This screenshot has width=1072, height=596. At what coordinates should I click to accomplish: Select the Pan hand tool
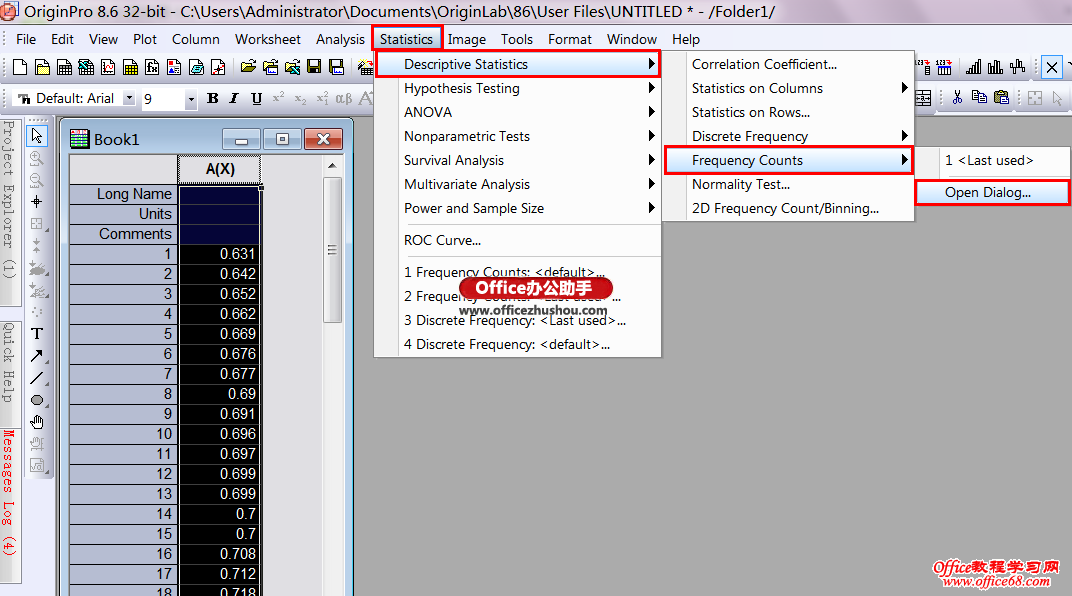coord(37,422)
